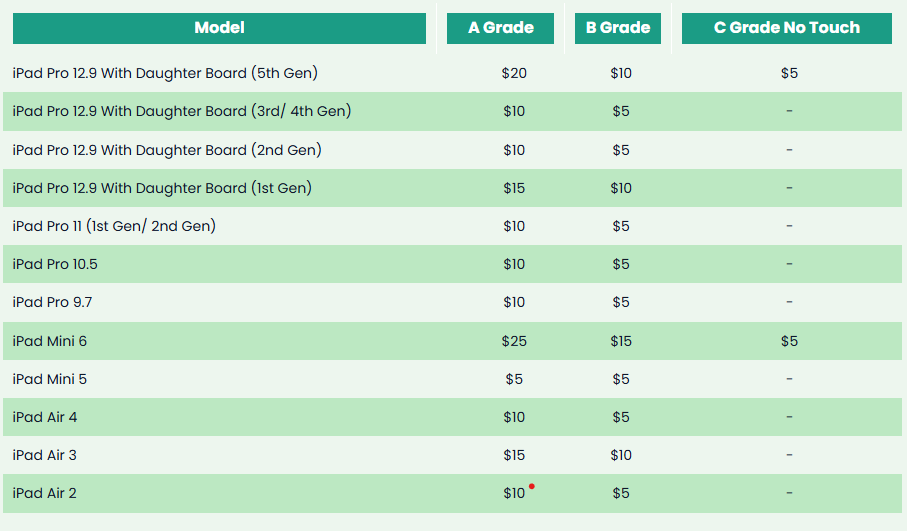Click iPad Pro 12.9 2nd Gen model name
The height and width of the screenshot is (531, 907).
[x=167, y=150]
